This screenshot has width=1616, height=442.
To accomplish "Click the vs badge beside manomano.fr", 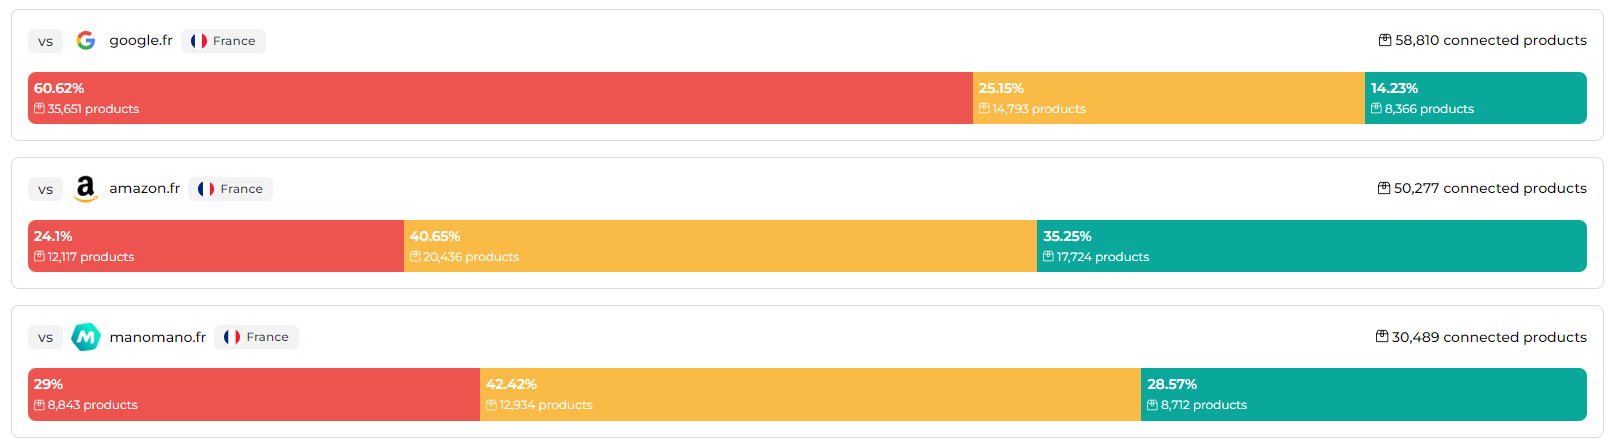I will click(x=45, y=337).
